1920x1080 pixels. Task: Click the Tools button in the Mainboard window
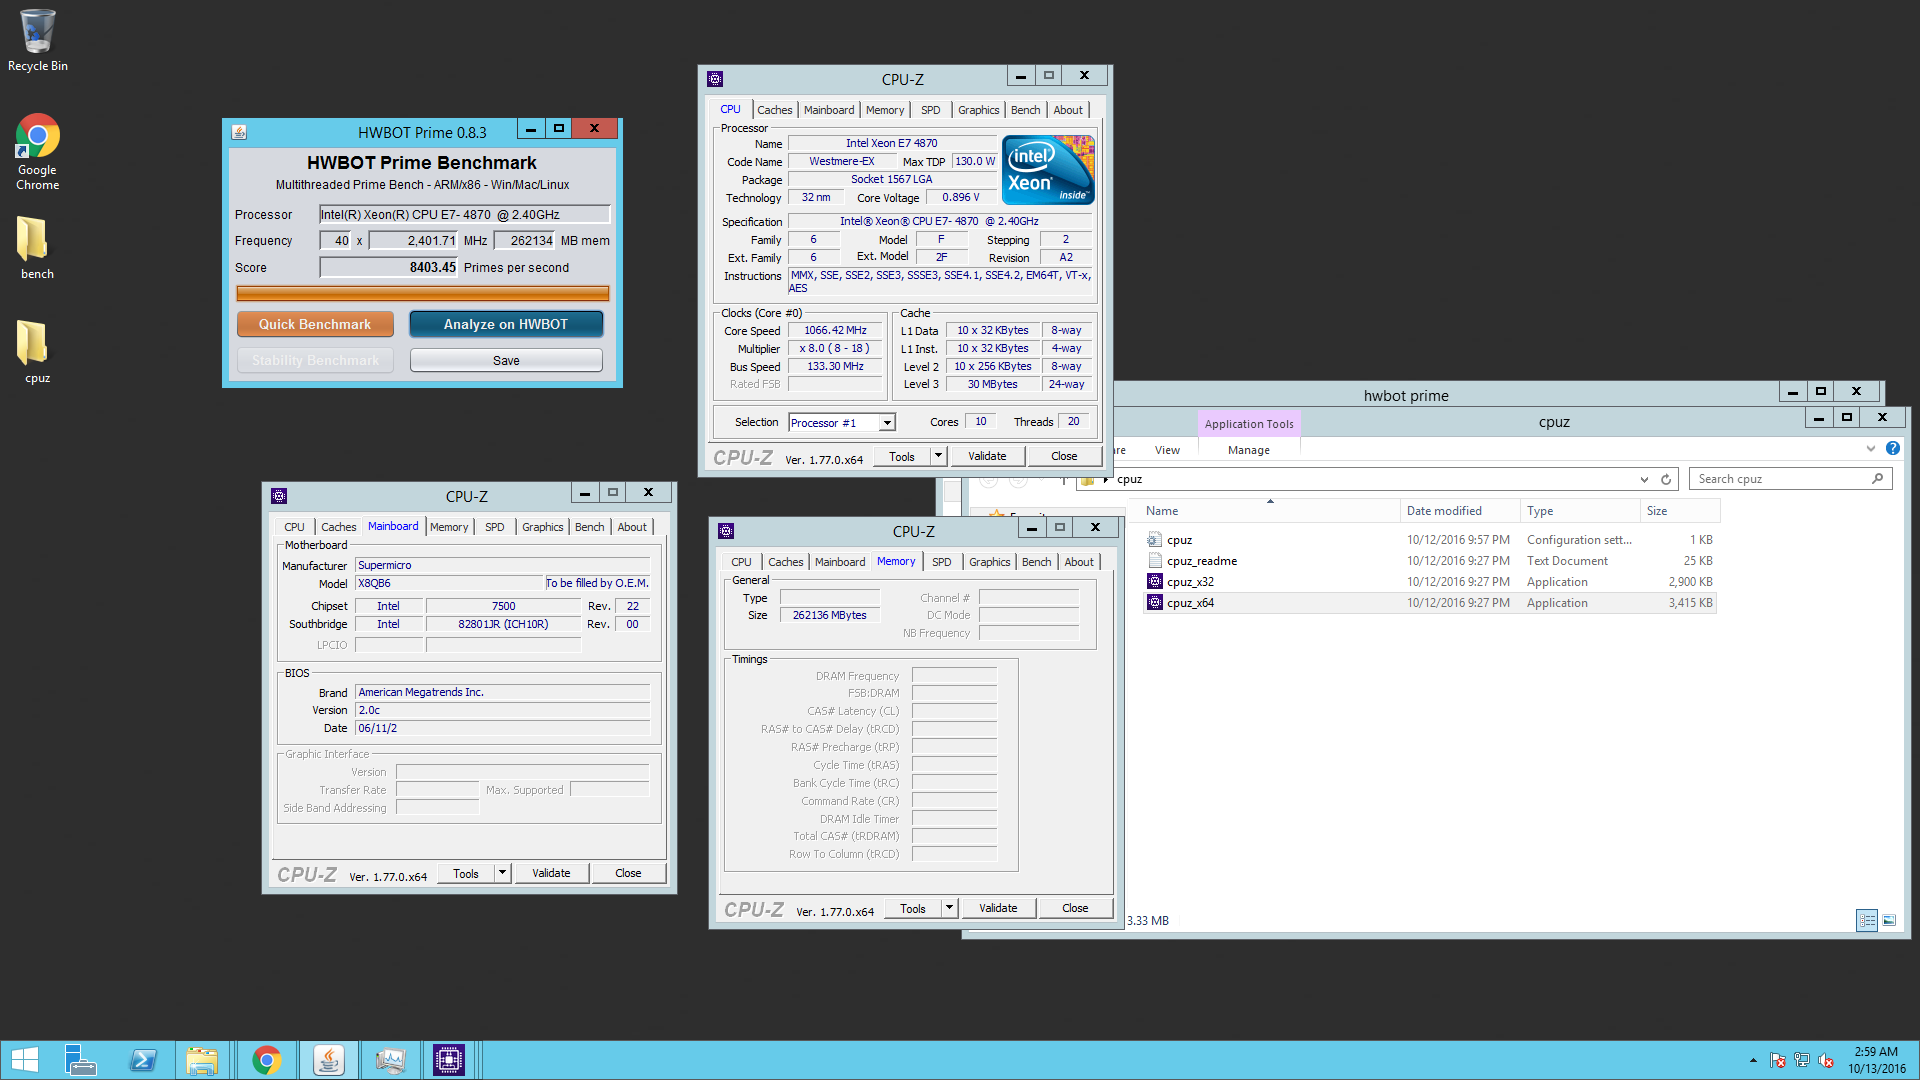coord(466,873)
